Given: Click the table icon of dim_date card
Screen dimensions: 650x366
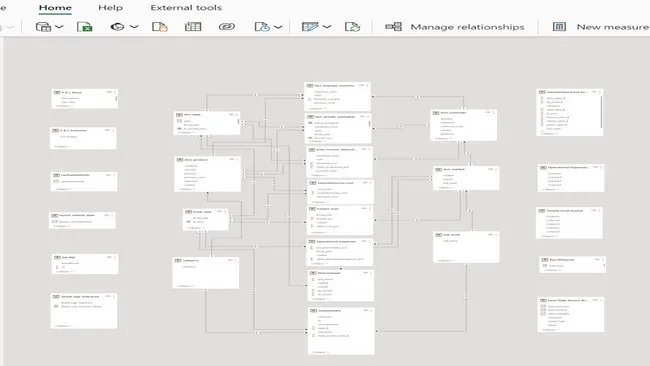Looking at the screenshot, I should 179,114.
